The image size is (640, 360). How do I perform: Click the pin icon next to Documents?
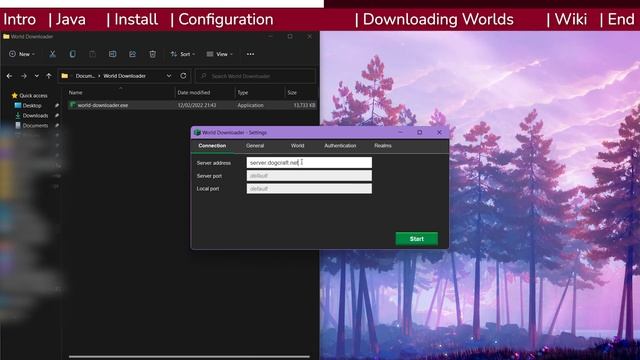57,126
